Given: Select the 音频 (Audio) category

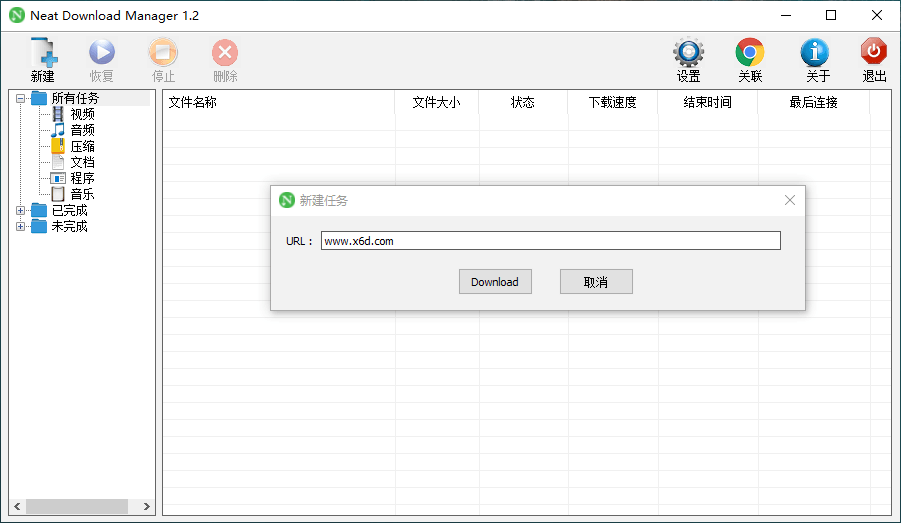Looking at the screenshot, I should click(82, 130).
